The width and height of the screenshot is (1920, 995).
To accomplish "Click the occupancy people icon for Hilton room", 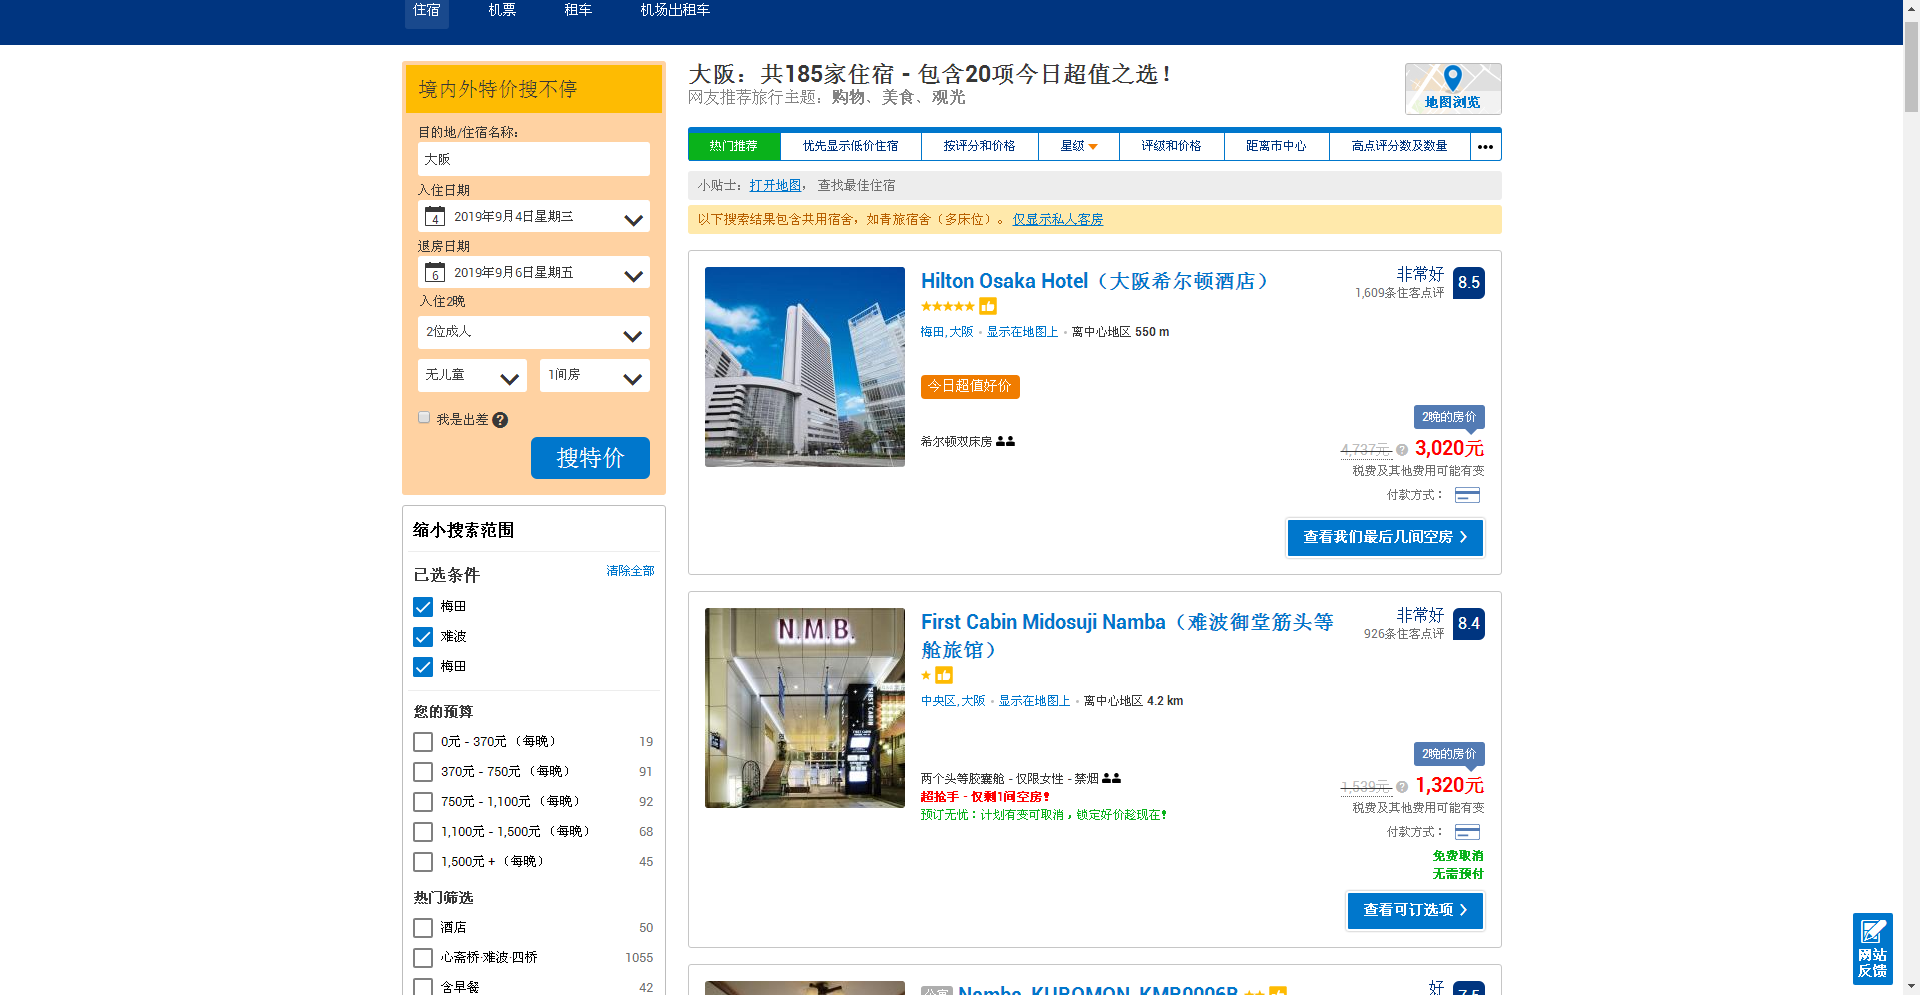I will tap(1005, 441).
